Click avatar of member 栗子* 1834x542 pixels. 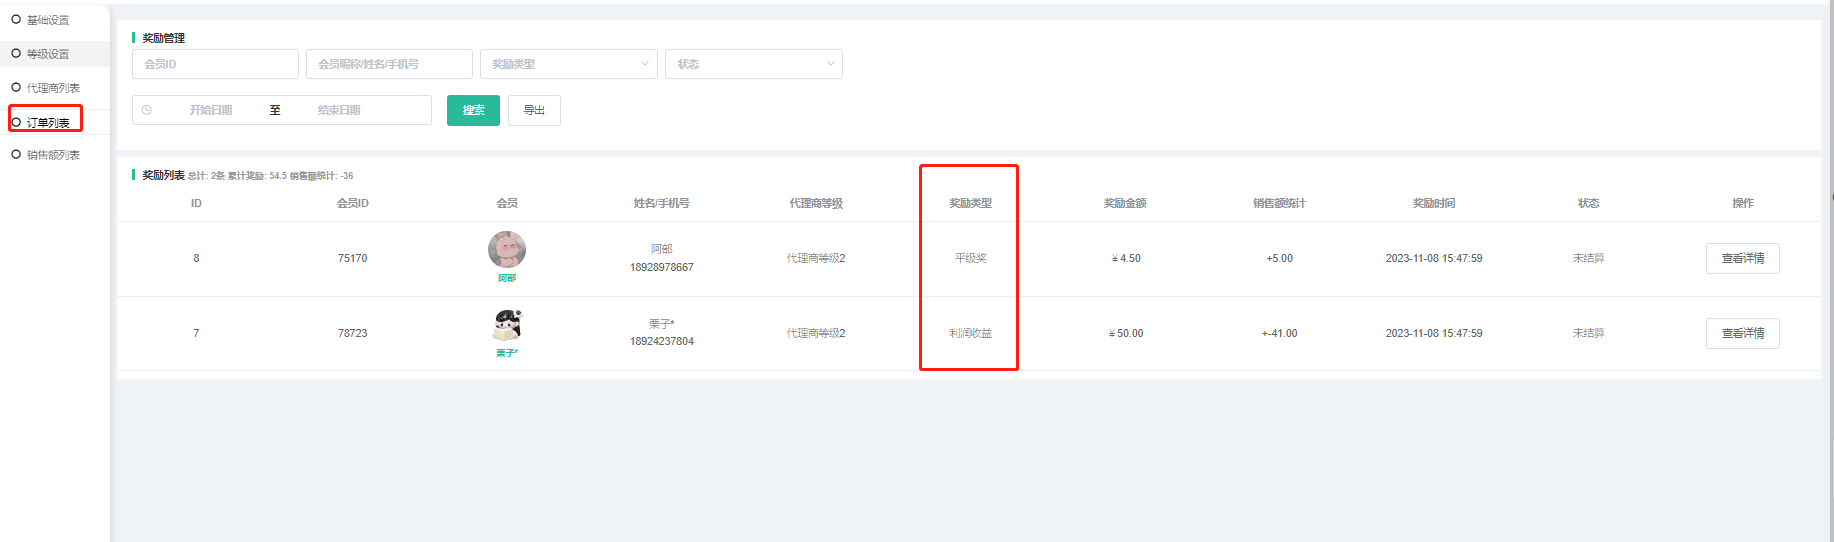click(507, 325)
